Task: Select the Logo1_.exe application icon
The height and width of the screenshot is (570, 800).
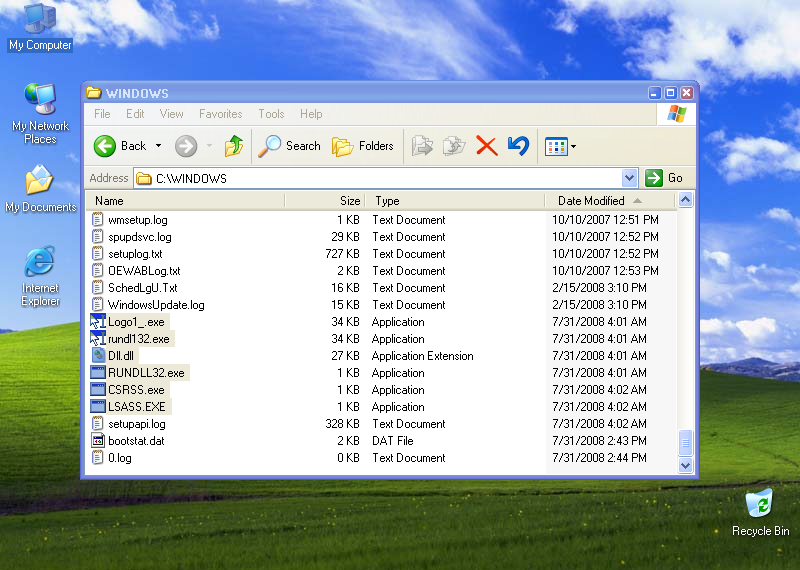Action: pos(97,321)
